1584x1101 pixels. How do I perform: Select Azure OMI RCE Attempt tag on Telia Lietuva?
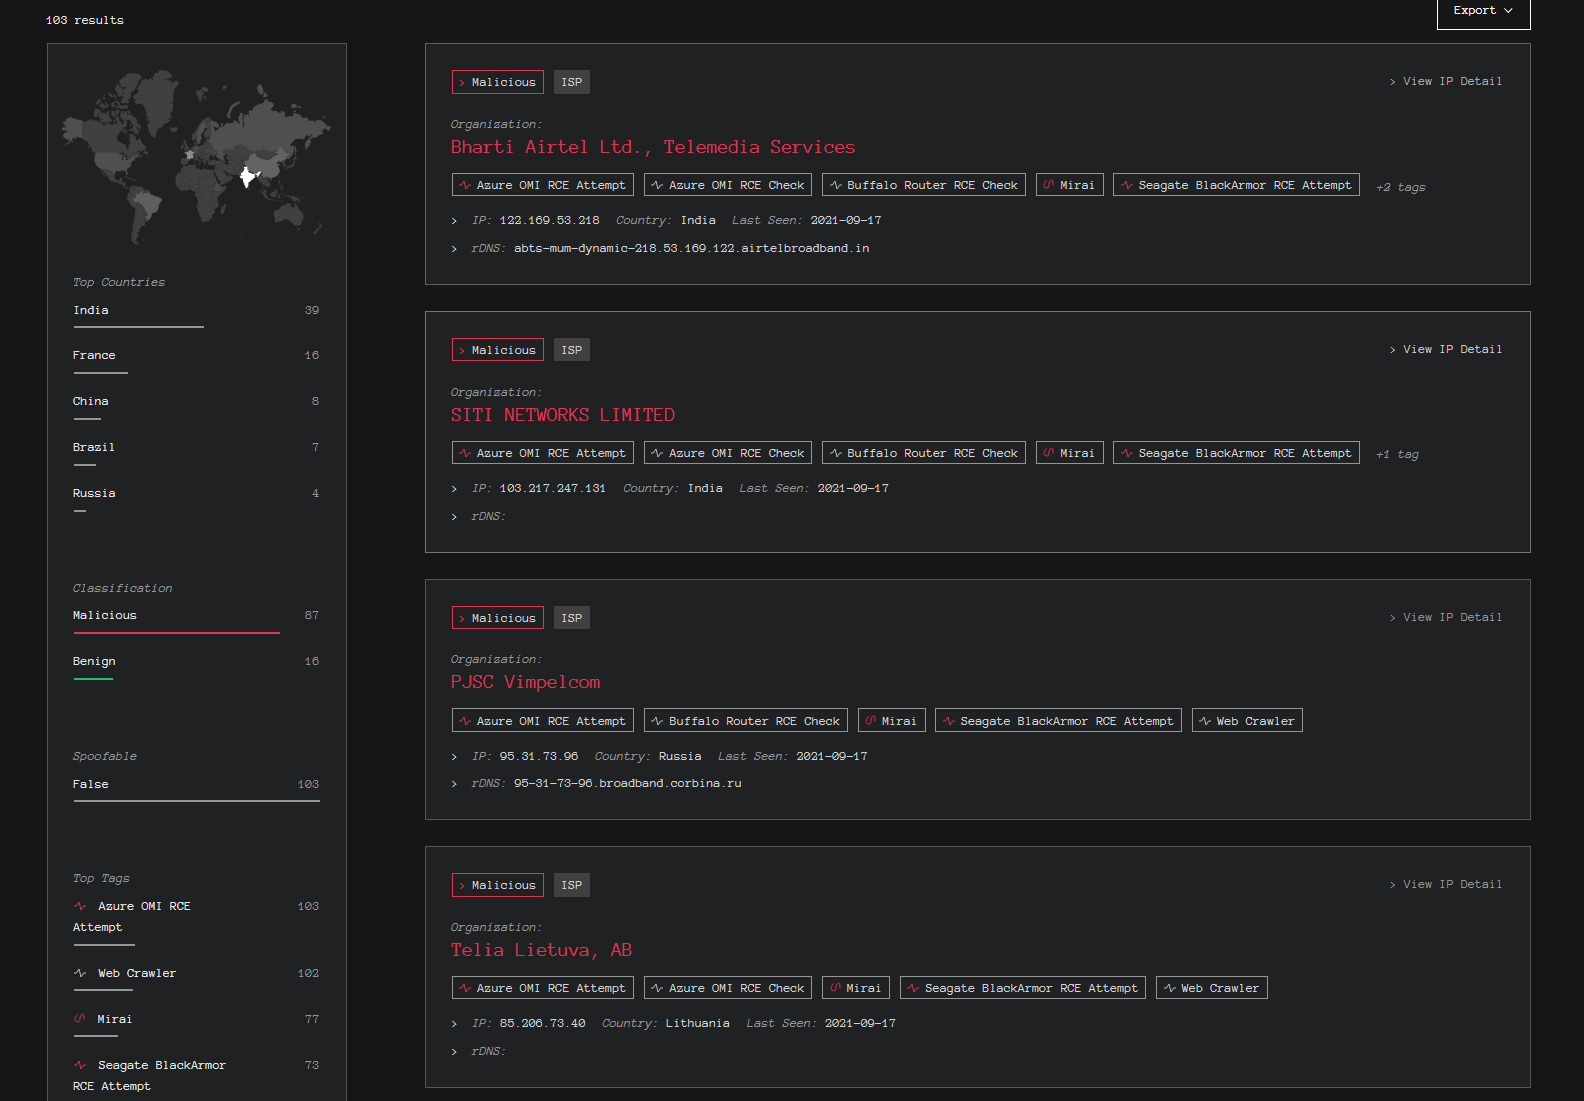pos(543,988)
